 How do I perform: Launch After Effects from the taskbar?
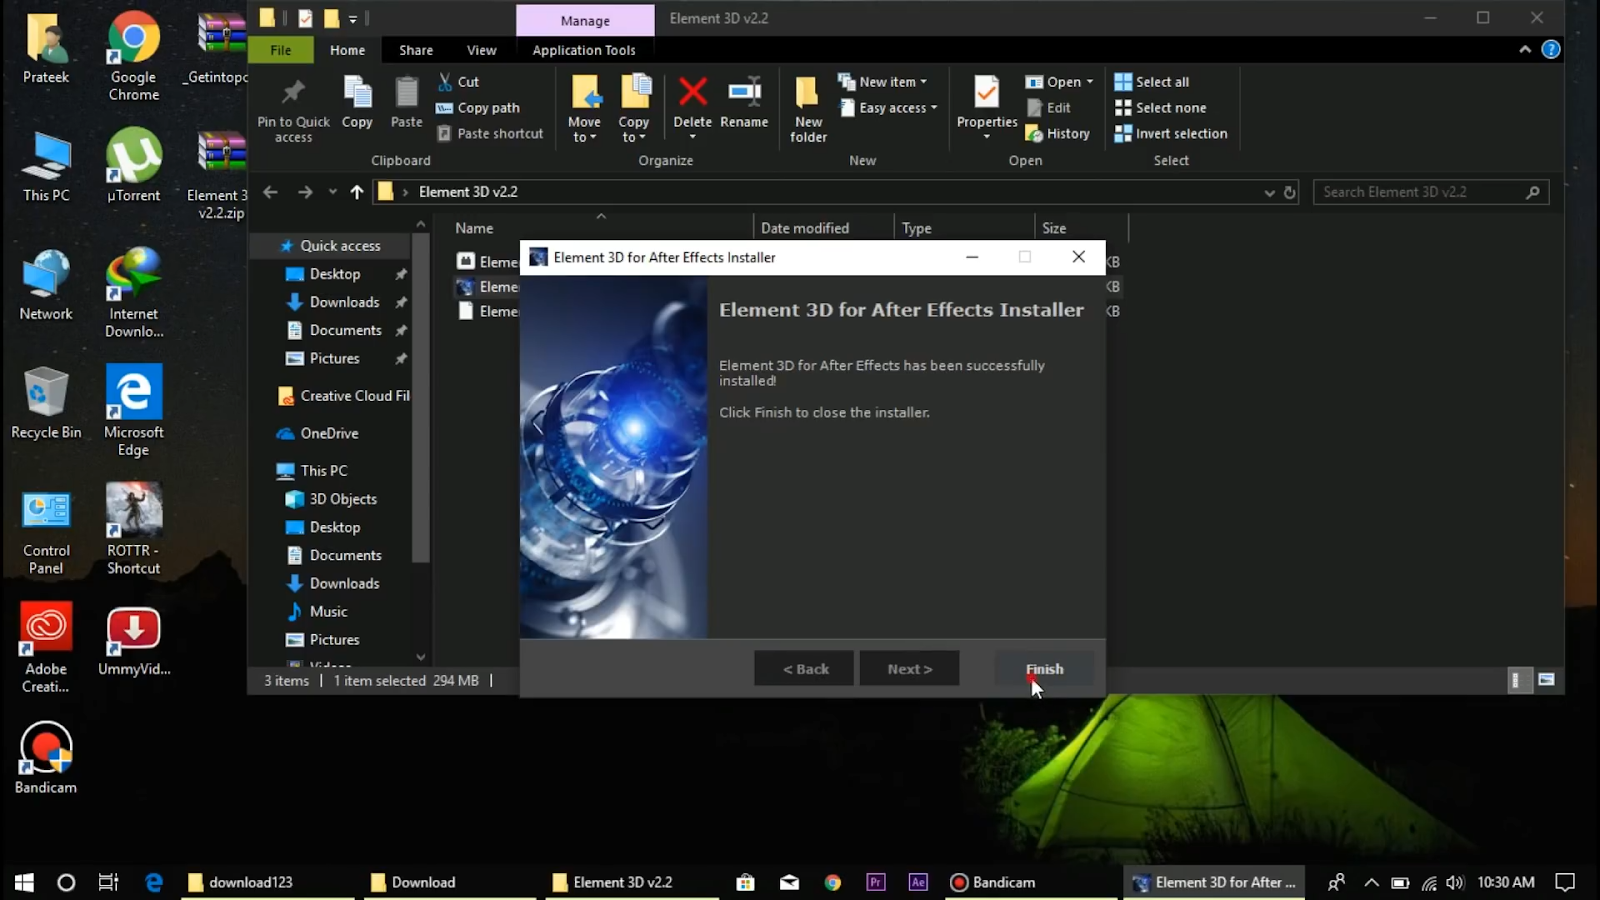pos(917,882)
